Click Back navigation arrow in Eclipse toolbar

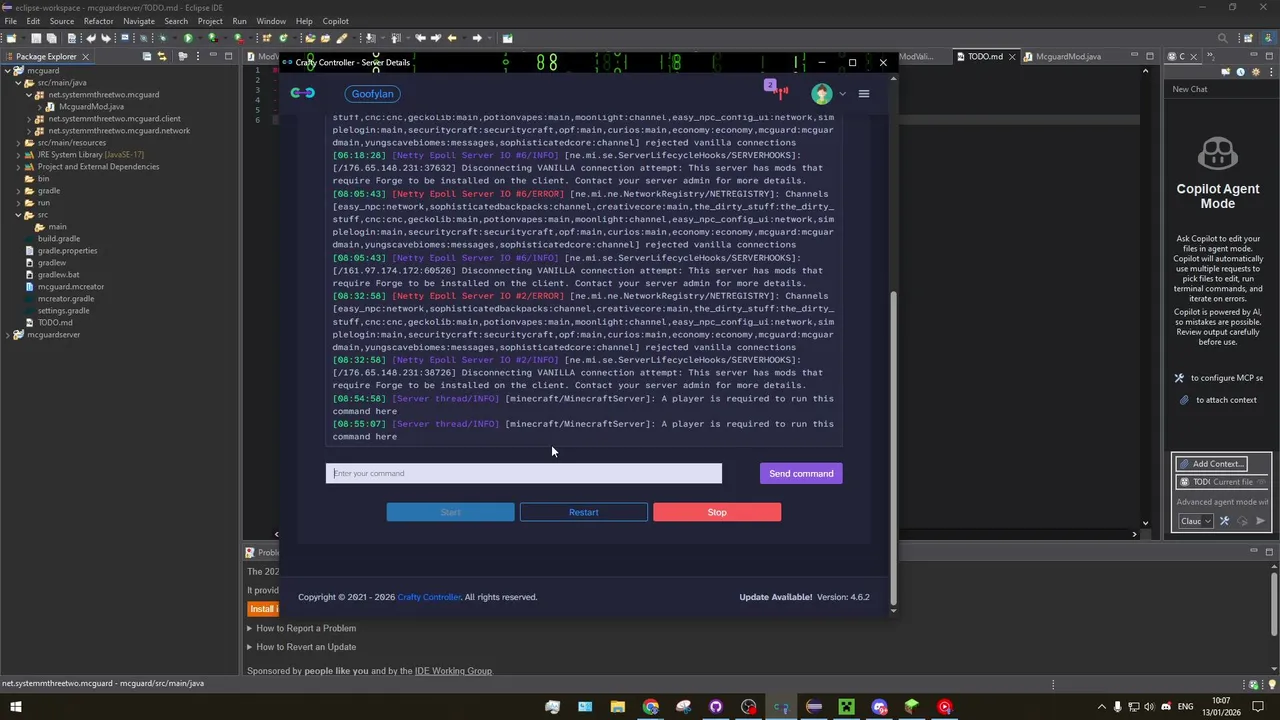pyautogui.click(x=452, y=38)
